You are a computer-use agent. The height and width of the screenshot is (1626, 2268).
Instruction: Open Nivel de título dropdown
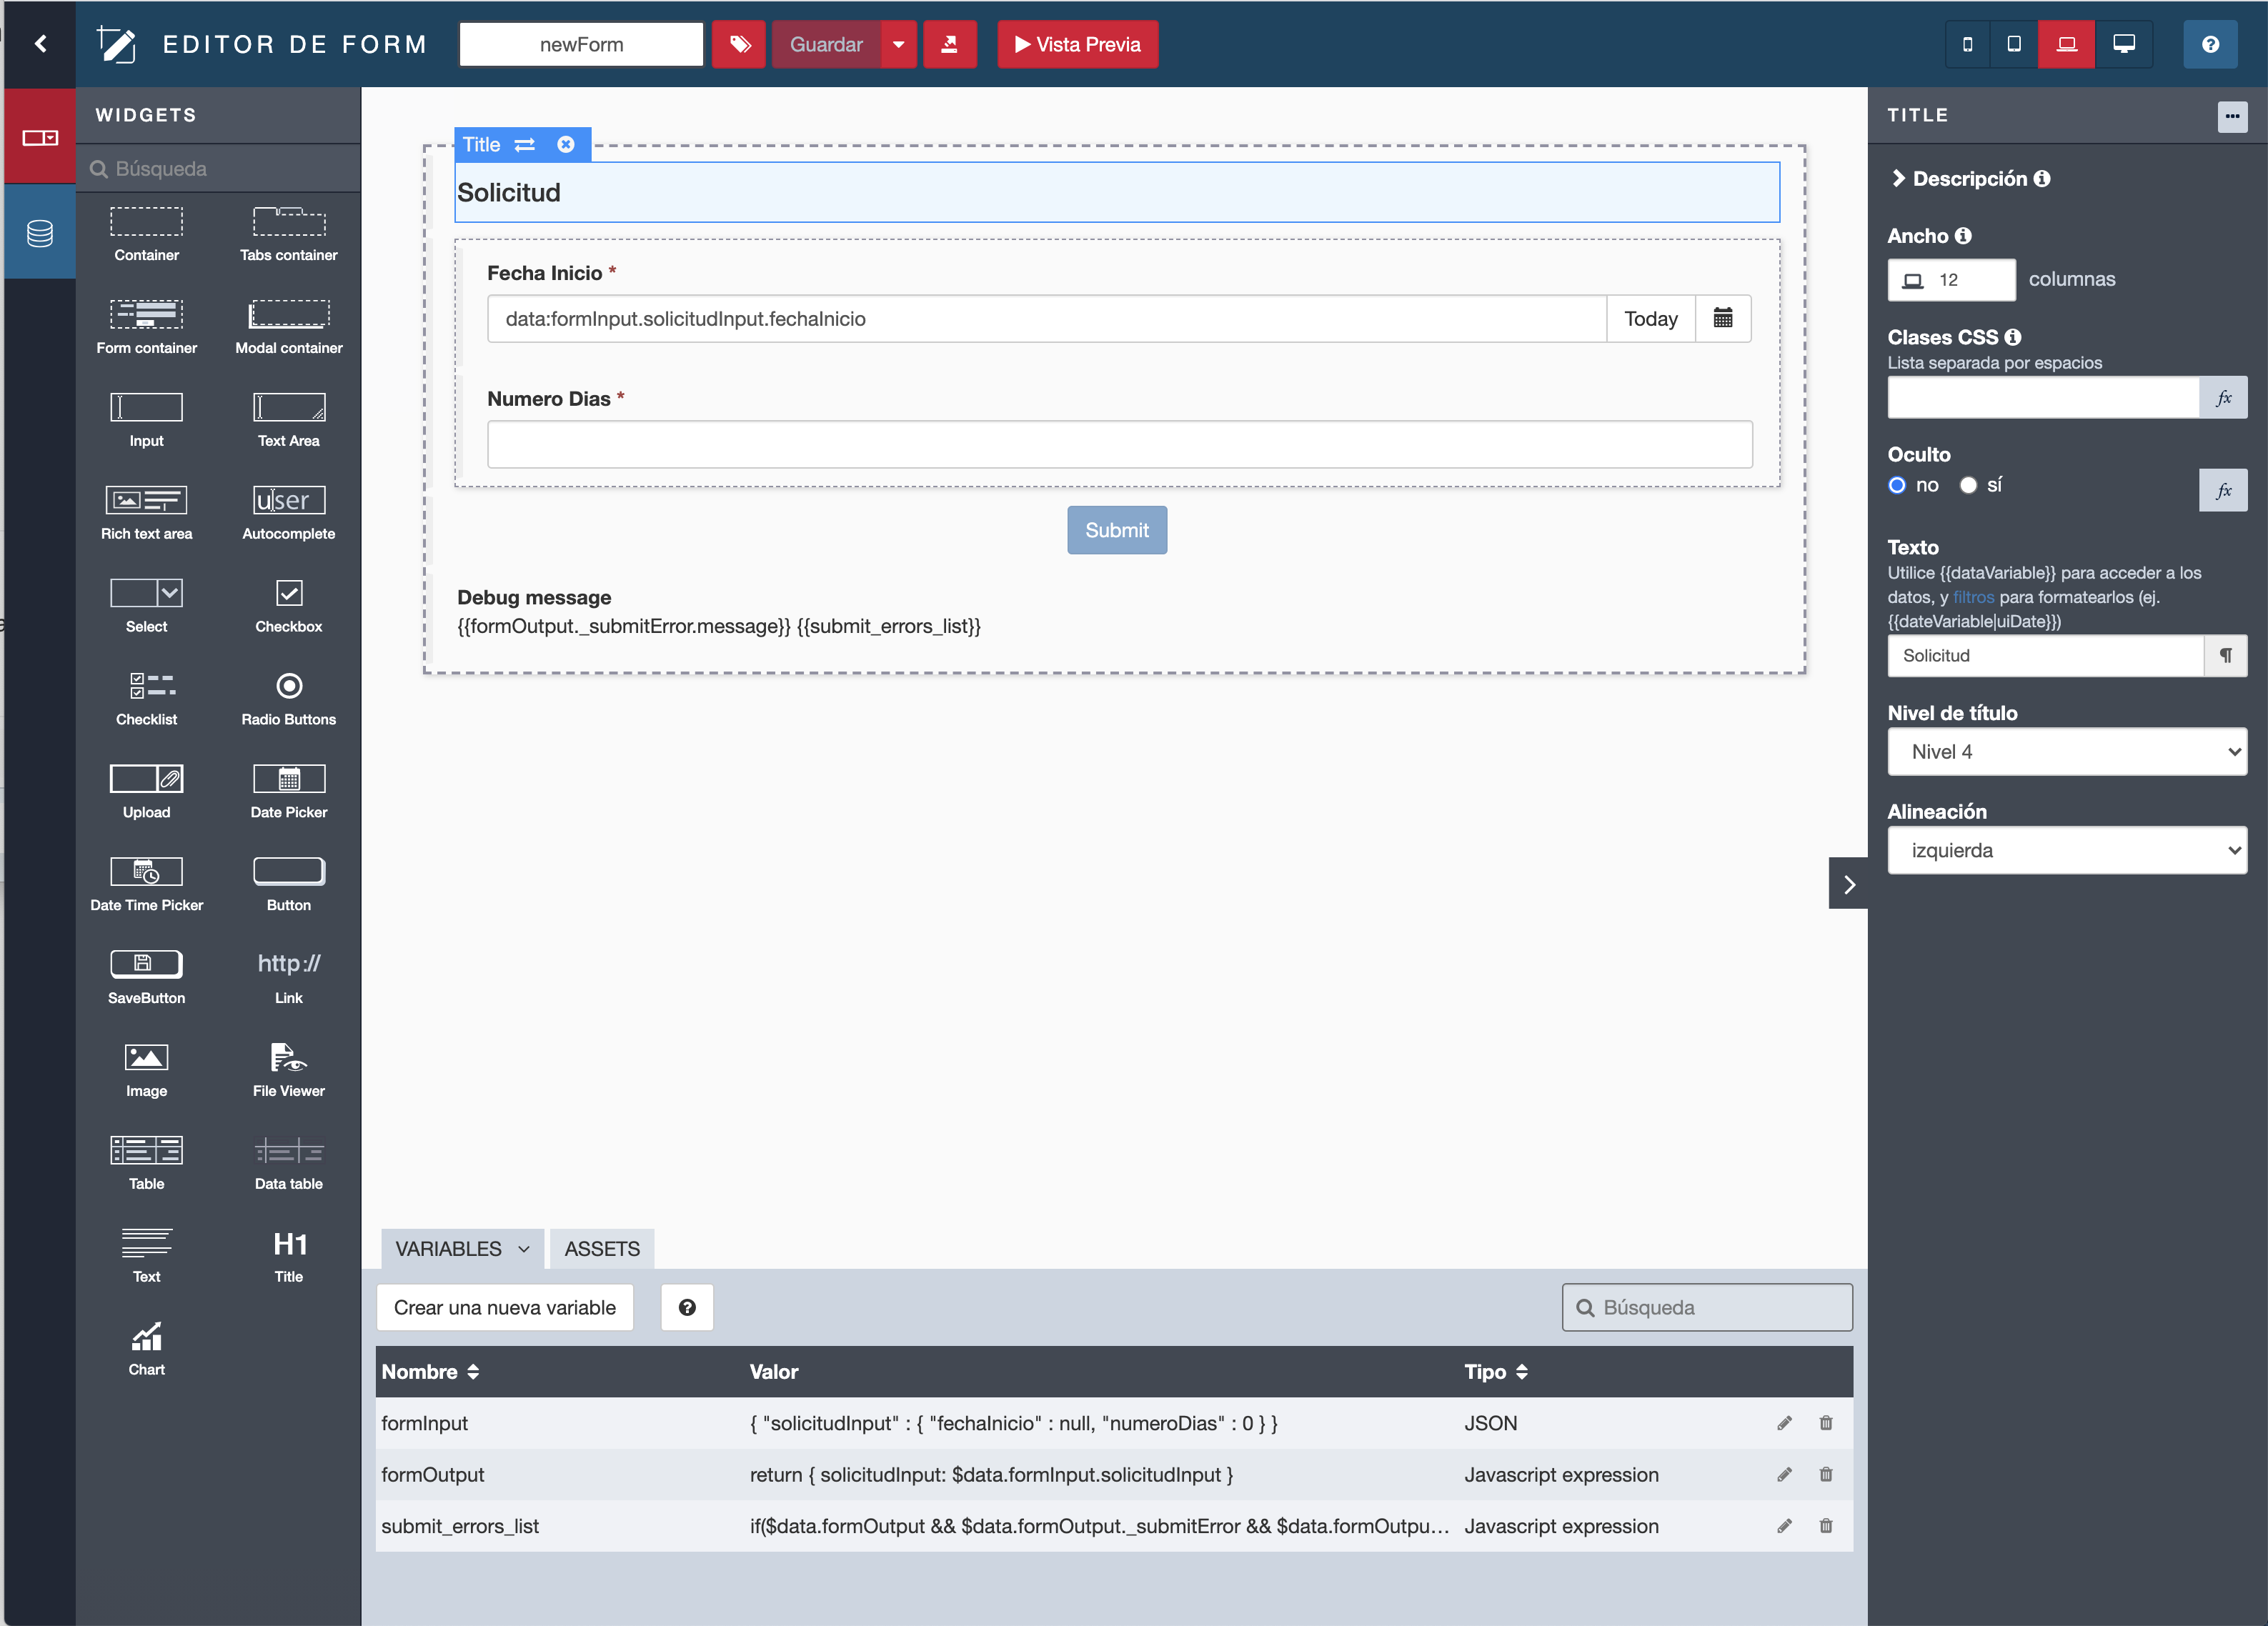2066,751
